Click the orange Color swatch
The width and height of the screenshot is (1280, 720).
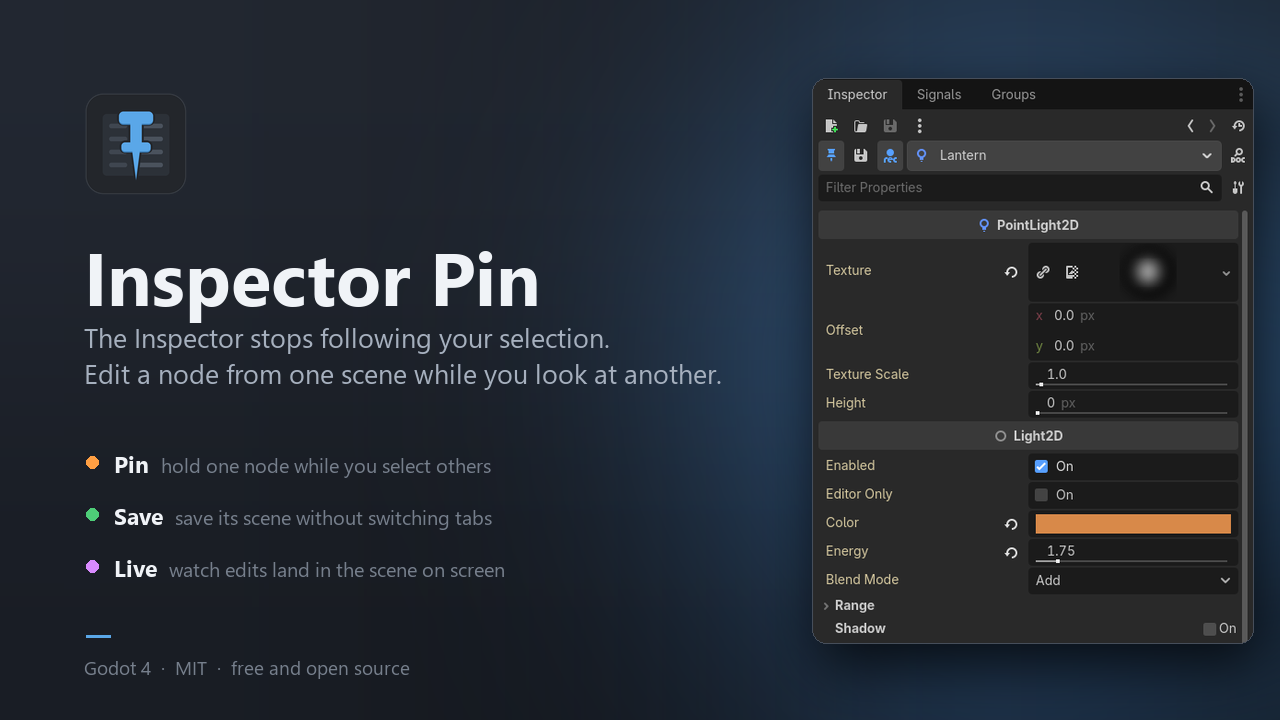(1133, 524)
